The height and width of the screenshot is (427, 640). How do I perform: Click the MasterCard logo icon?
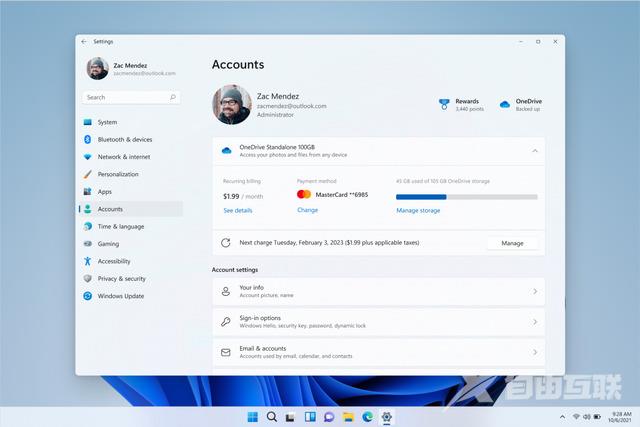(x=304, y=194)
